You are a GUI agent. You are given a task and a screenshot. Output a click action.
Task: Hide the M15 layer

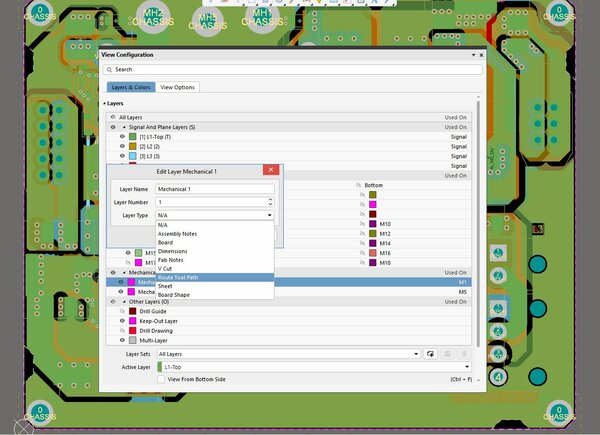128,253
